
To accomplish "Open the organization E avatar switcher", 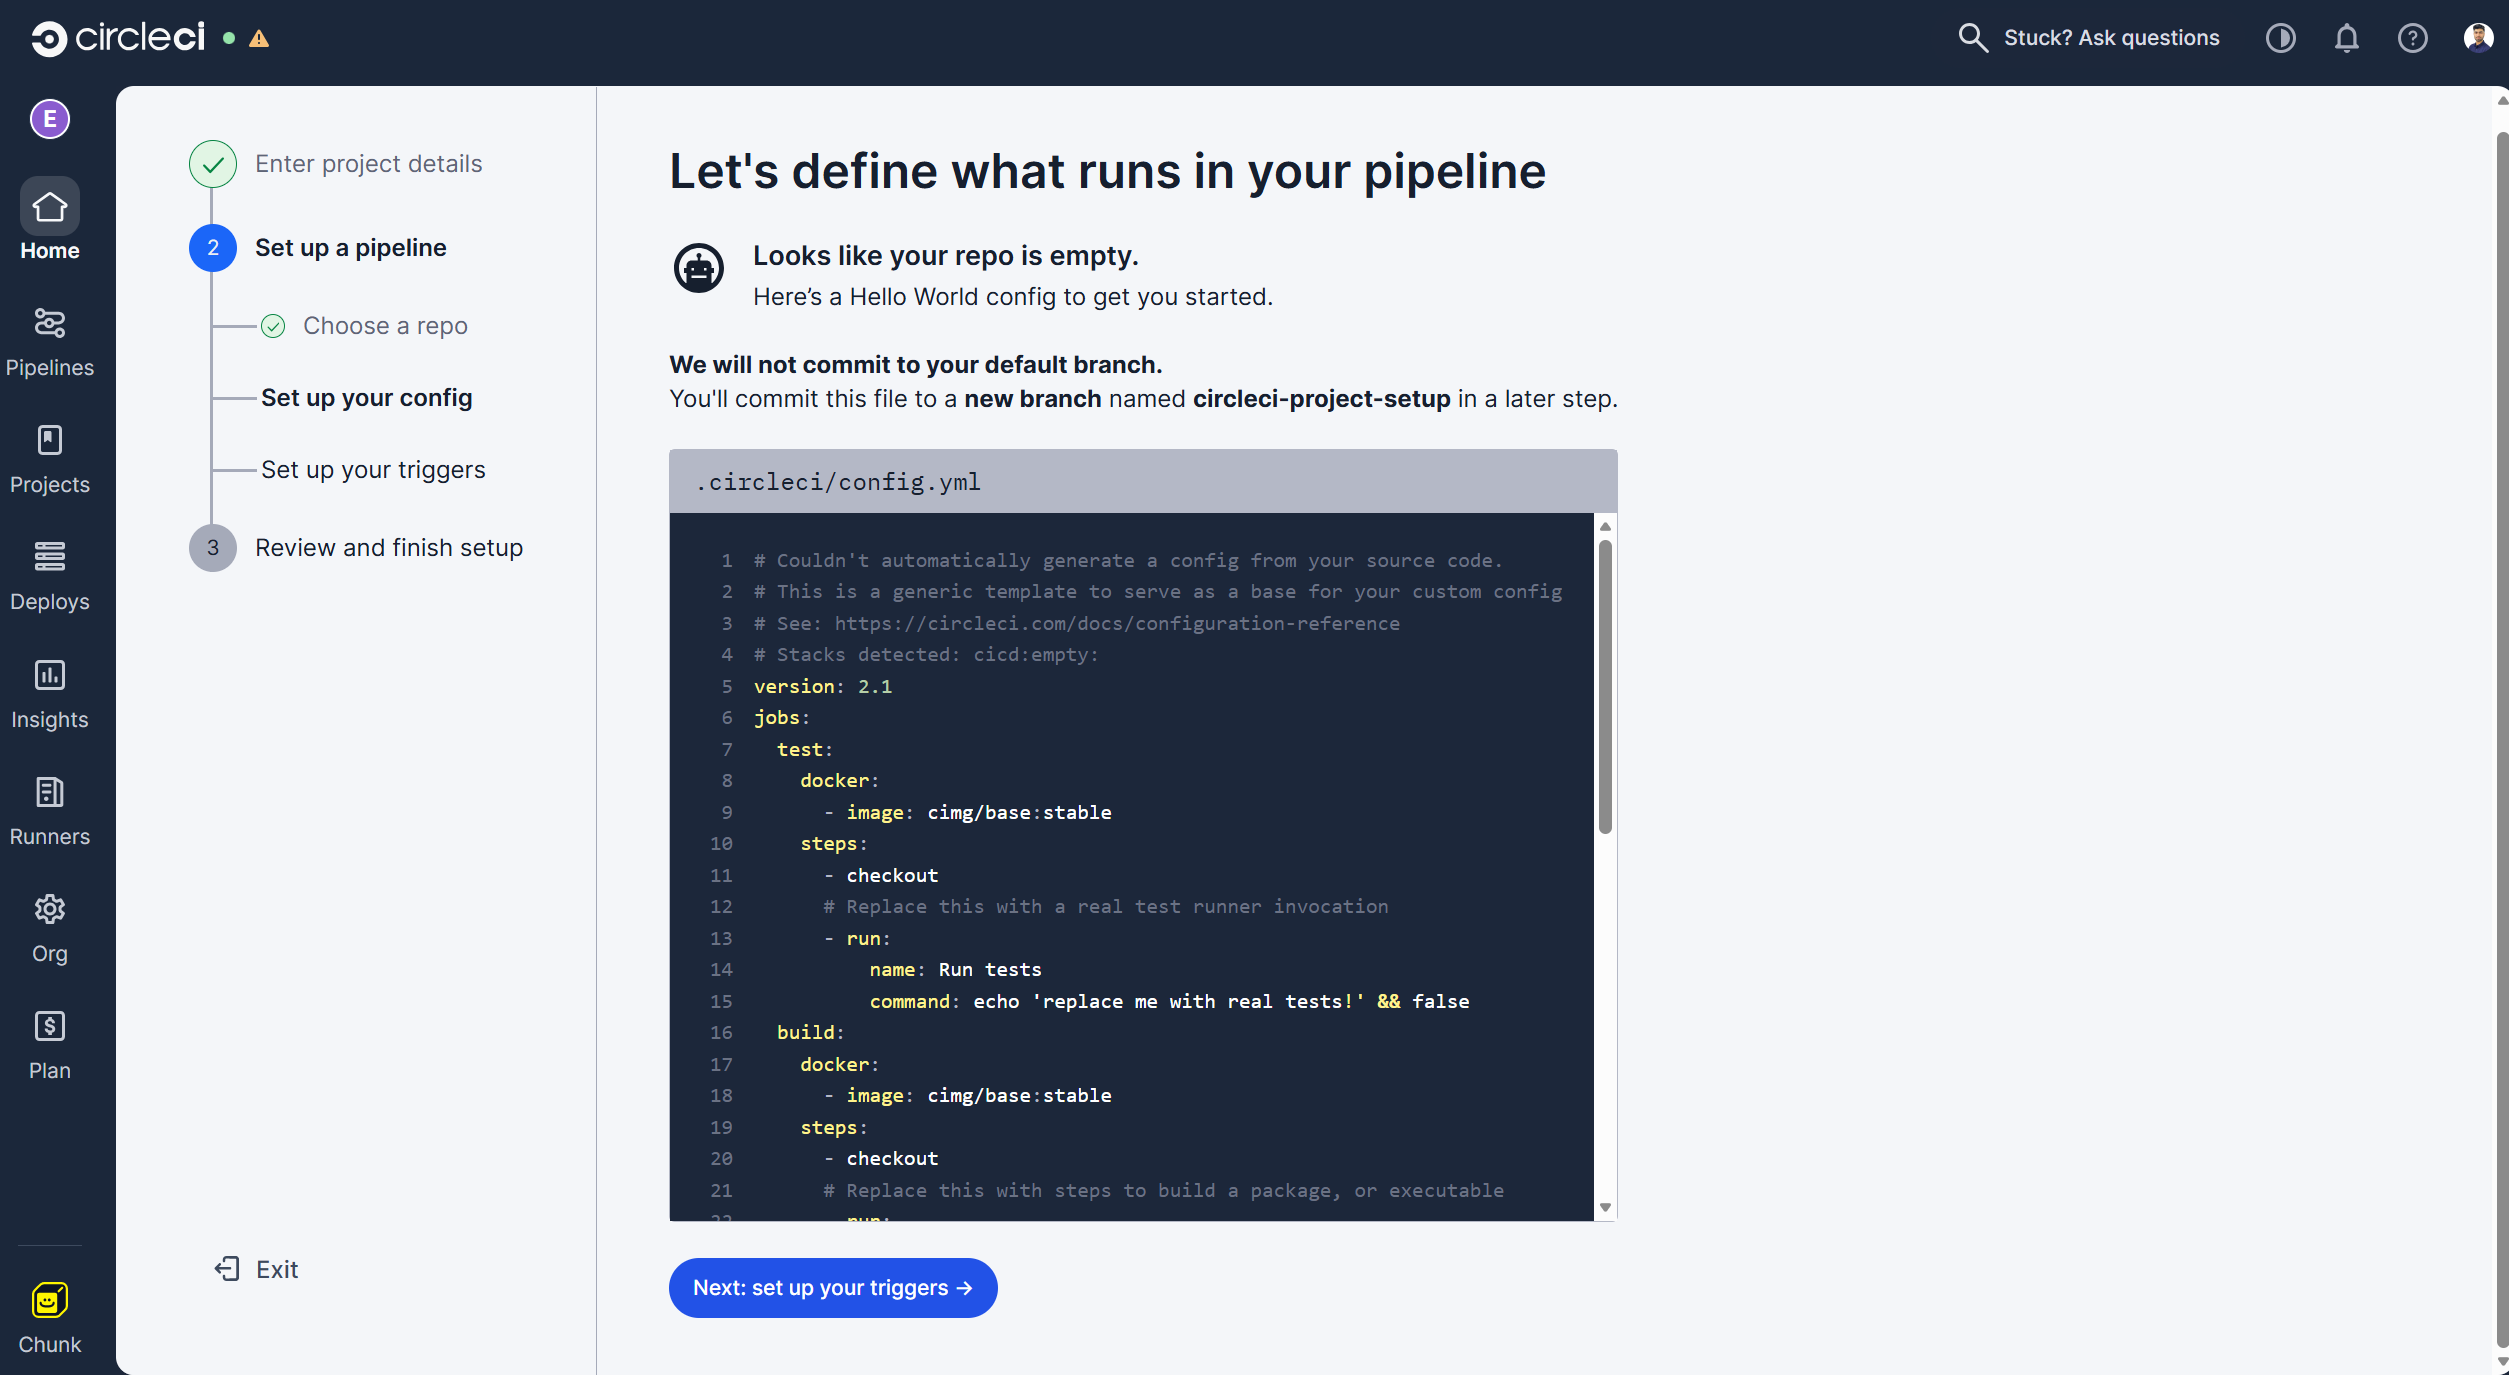I will pos(50,119).
